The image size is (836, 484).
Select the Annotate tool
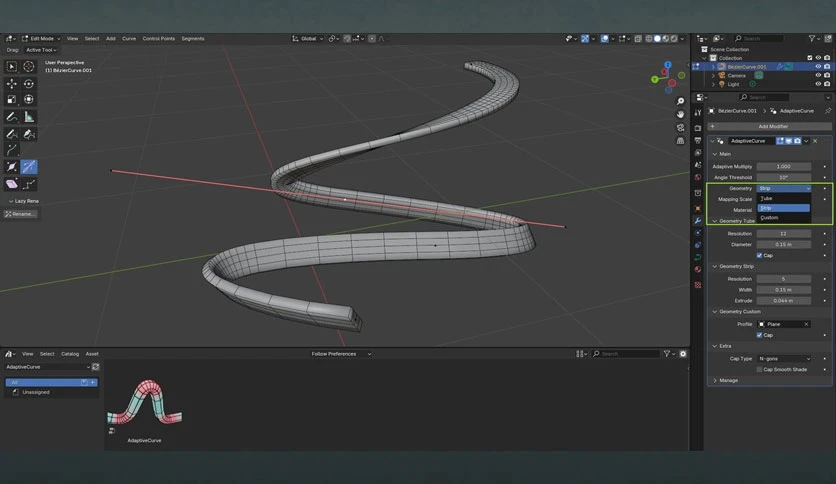12,117
